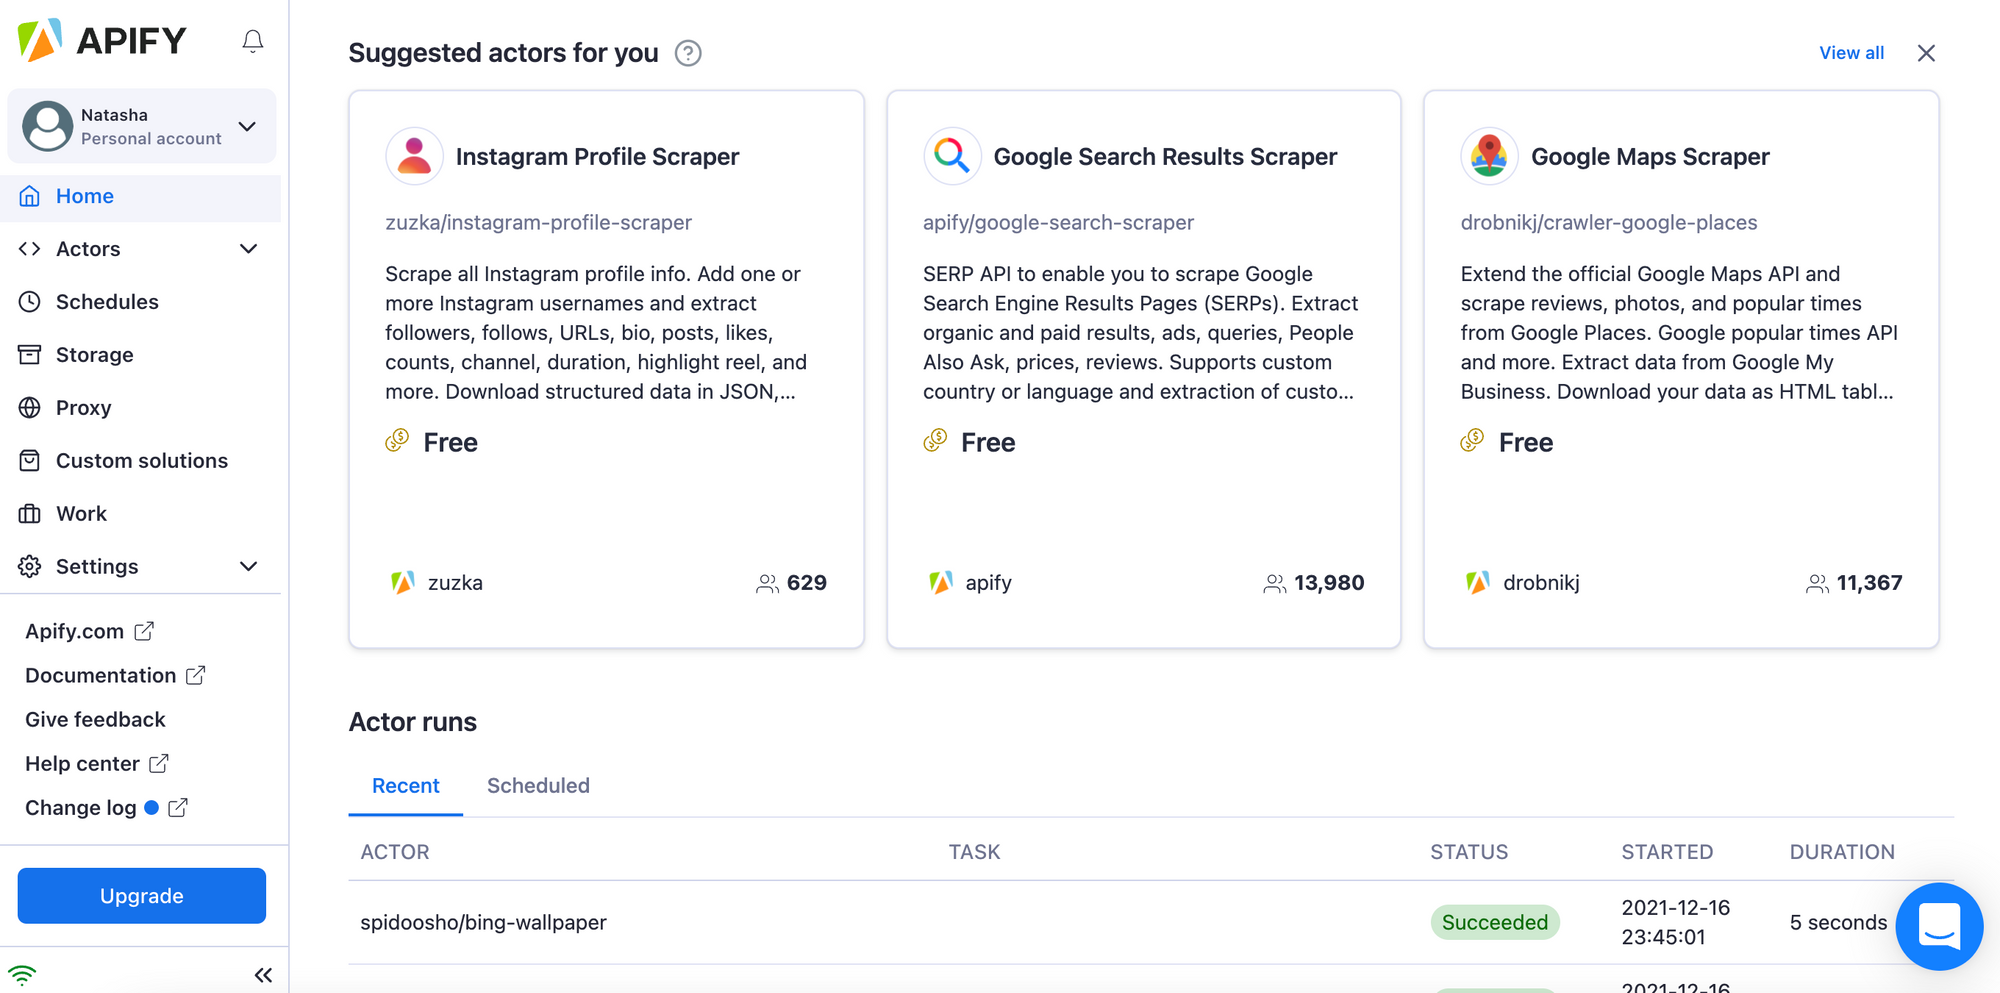Open the Instagram Profile Scraper card title
This screenshot has width=2000, height=993.
click(x=597, y=157)
